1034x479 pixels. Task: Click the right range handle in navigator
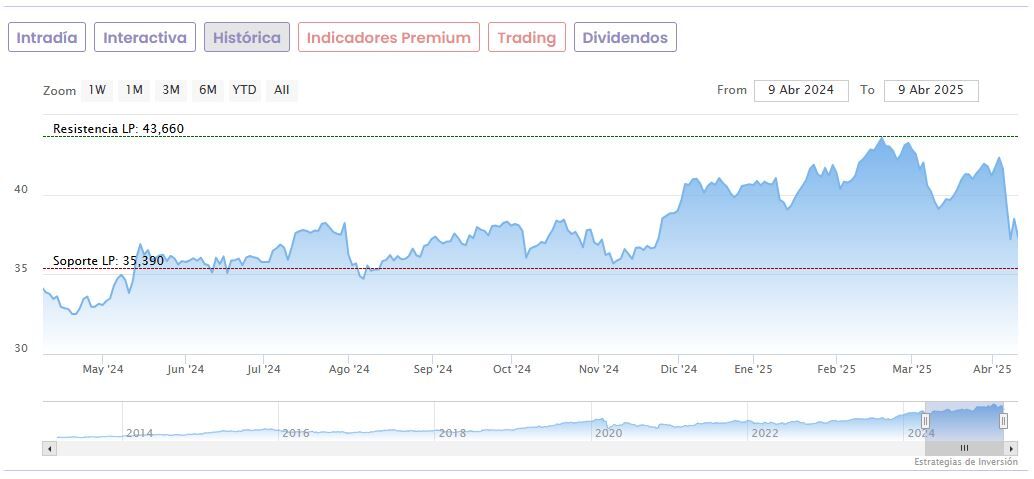[1003, 421]
